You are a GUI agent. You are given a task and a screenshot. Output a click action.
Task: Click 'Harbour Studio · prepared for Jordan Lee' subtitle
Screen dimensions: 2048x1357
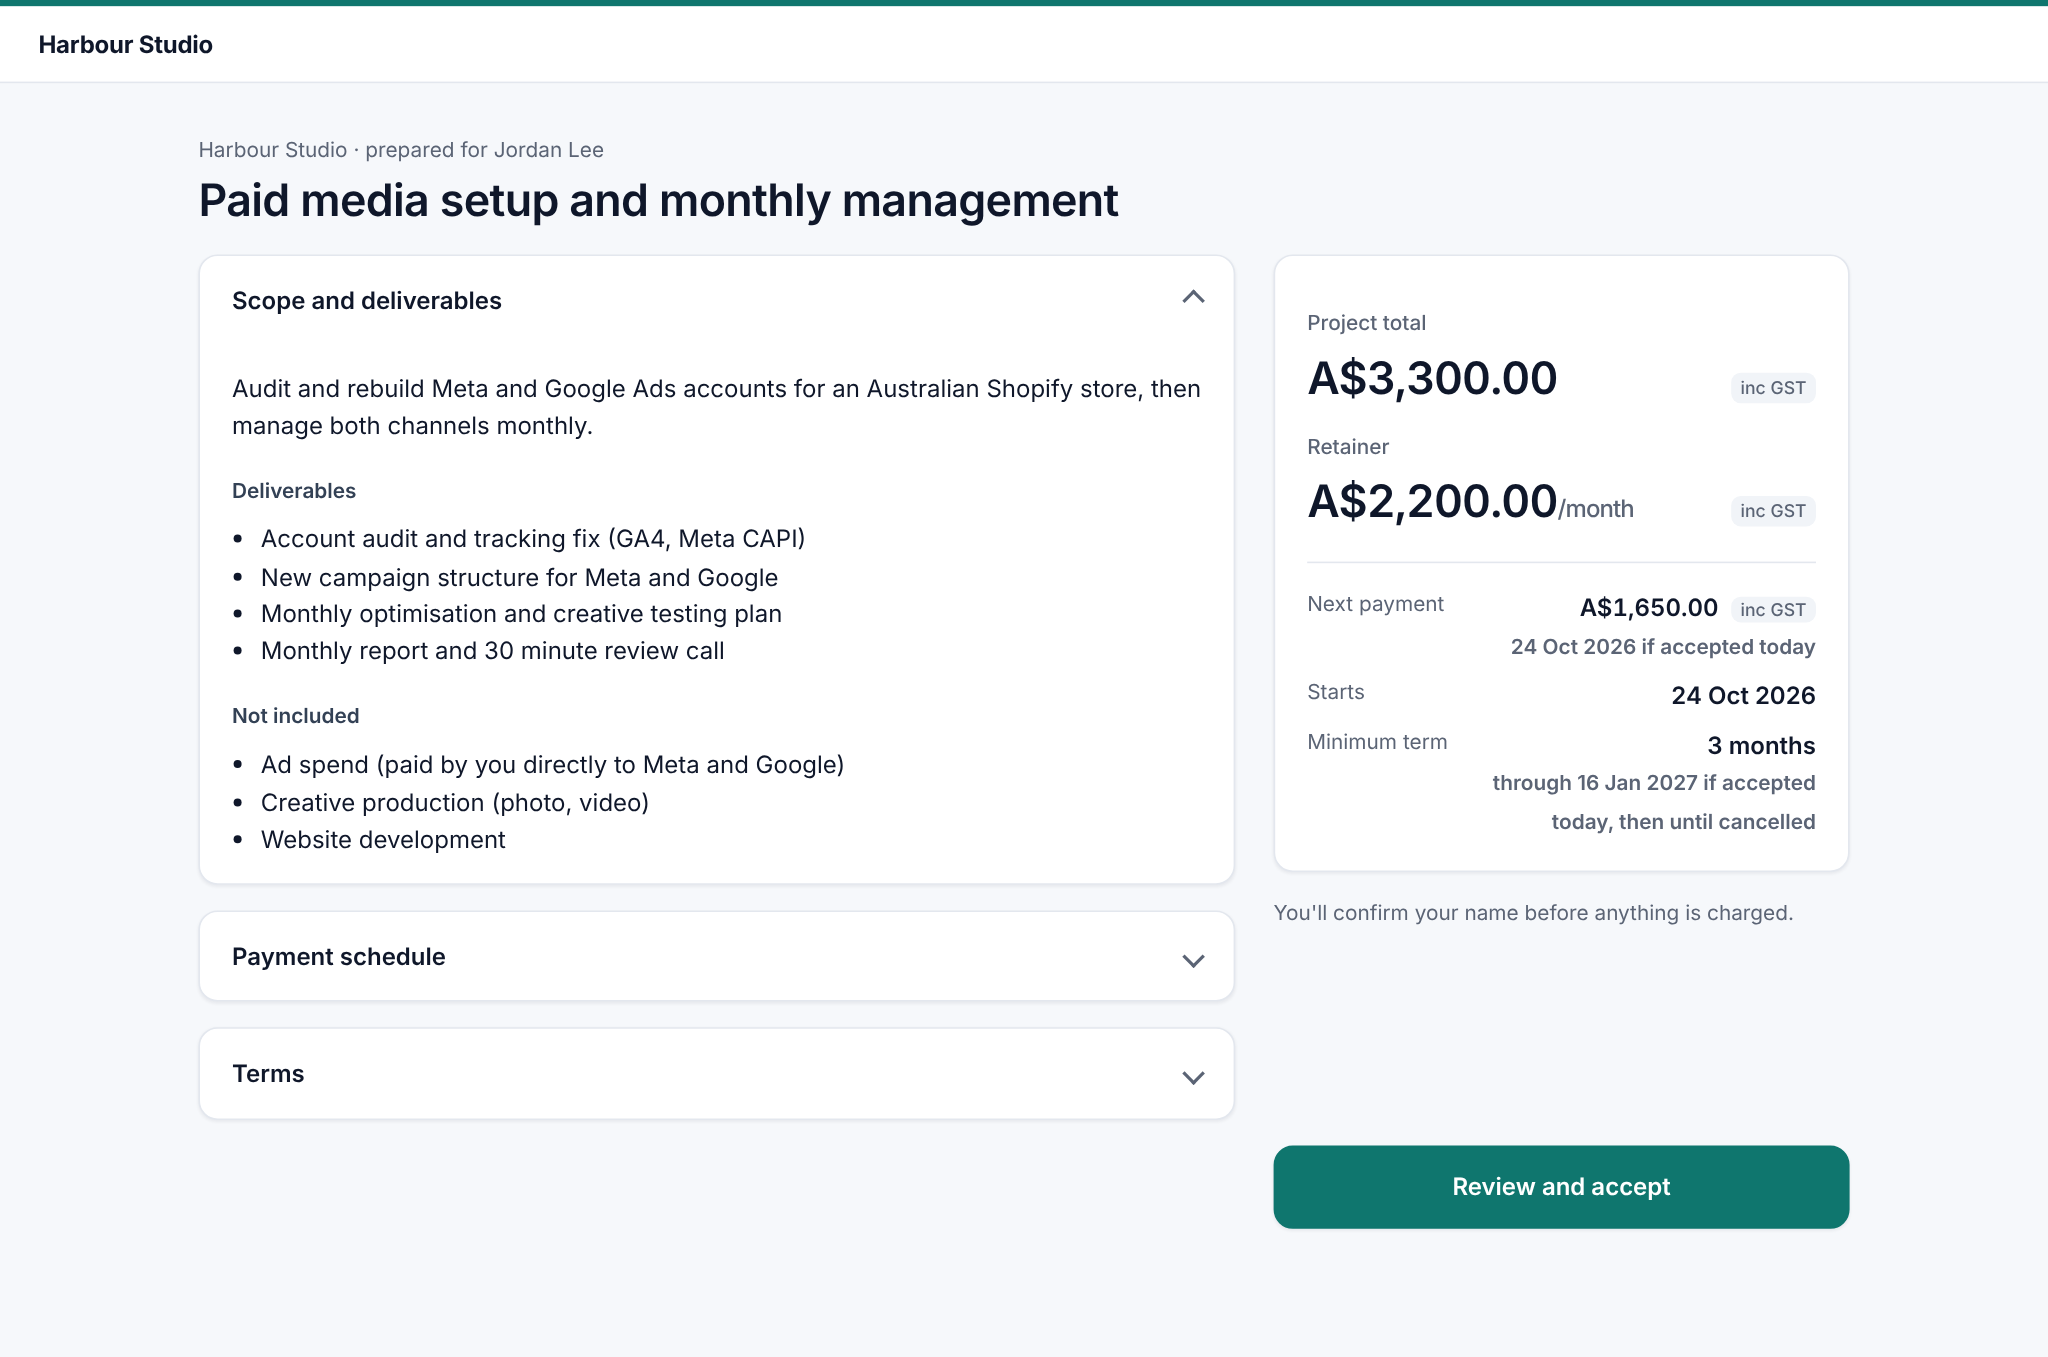[401, 150]
